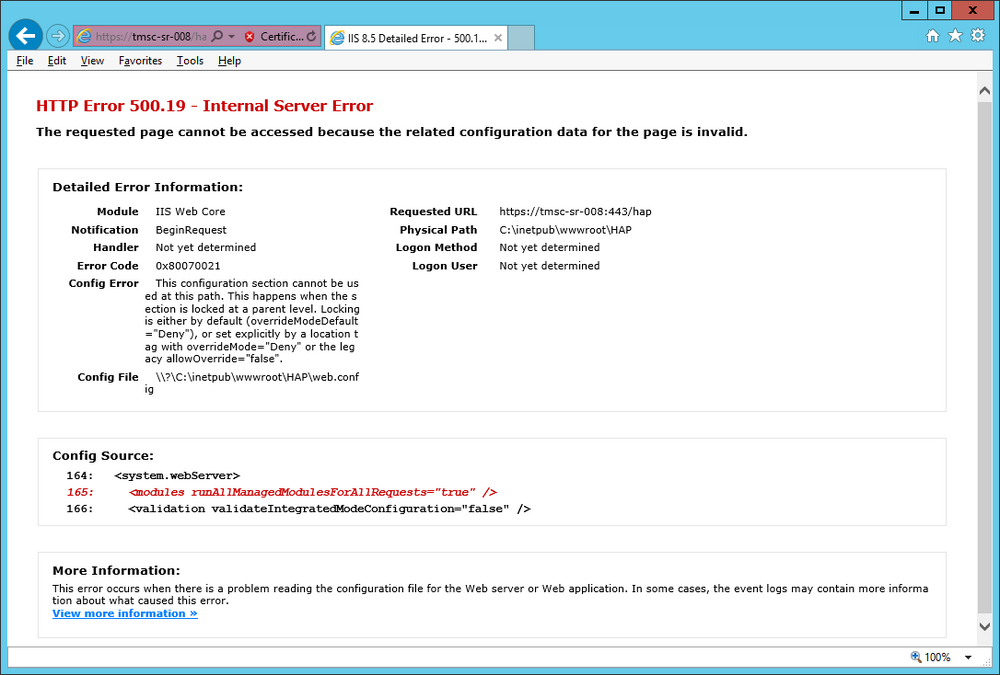Click the BeginRequest notification value

click(x=191, y=230)
